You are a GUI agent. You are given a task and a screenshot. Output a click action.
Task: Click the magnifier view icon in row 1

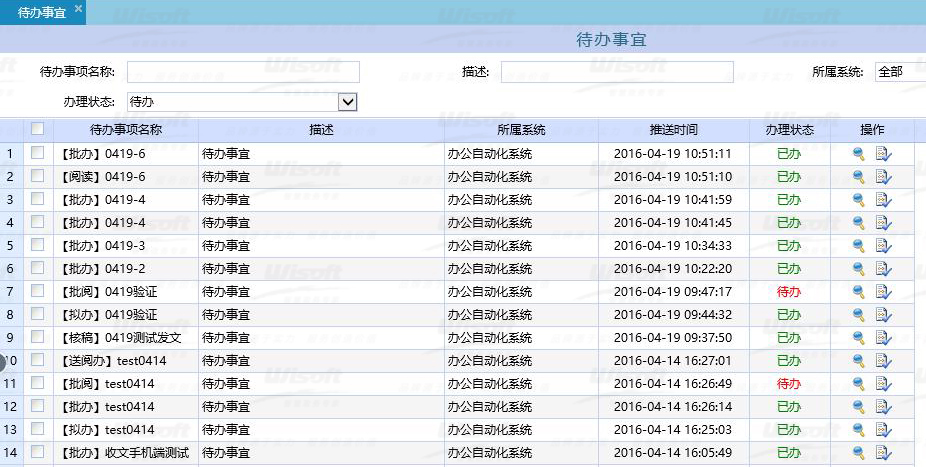858,154
